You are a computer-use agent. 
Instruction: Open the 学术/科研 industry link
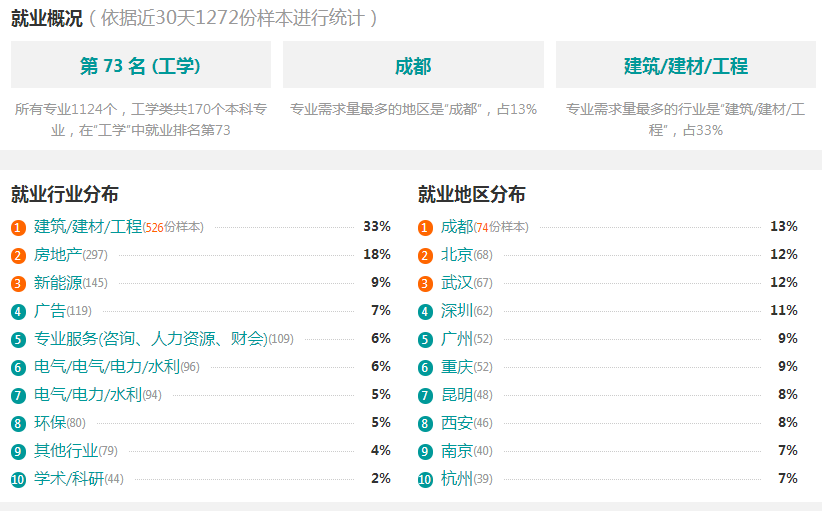pos(69,479)
